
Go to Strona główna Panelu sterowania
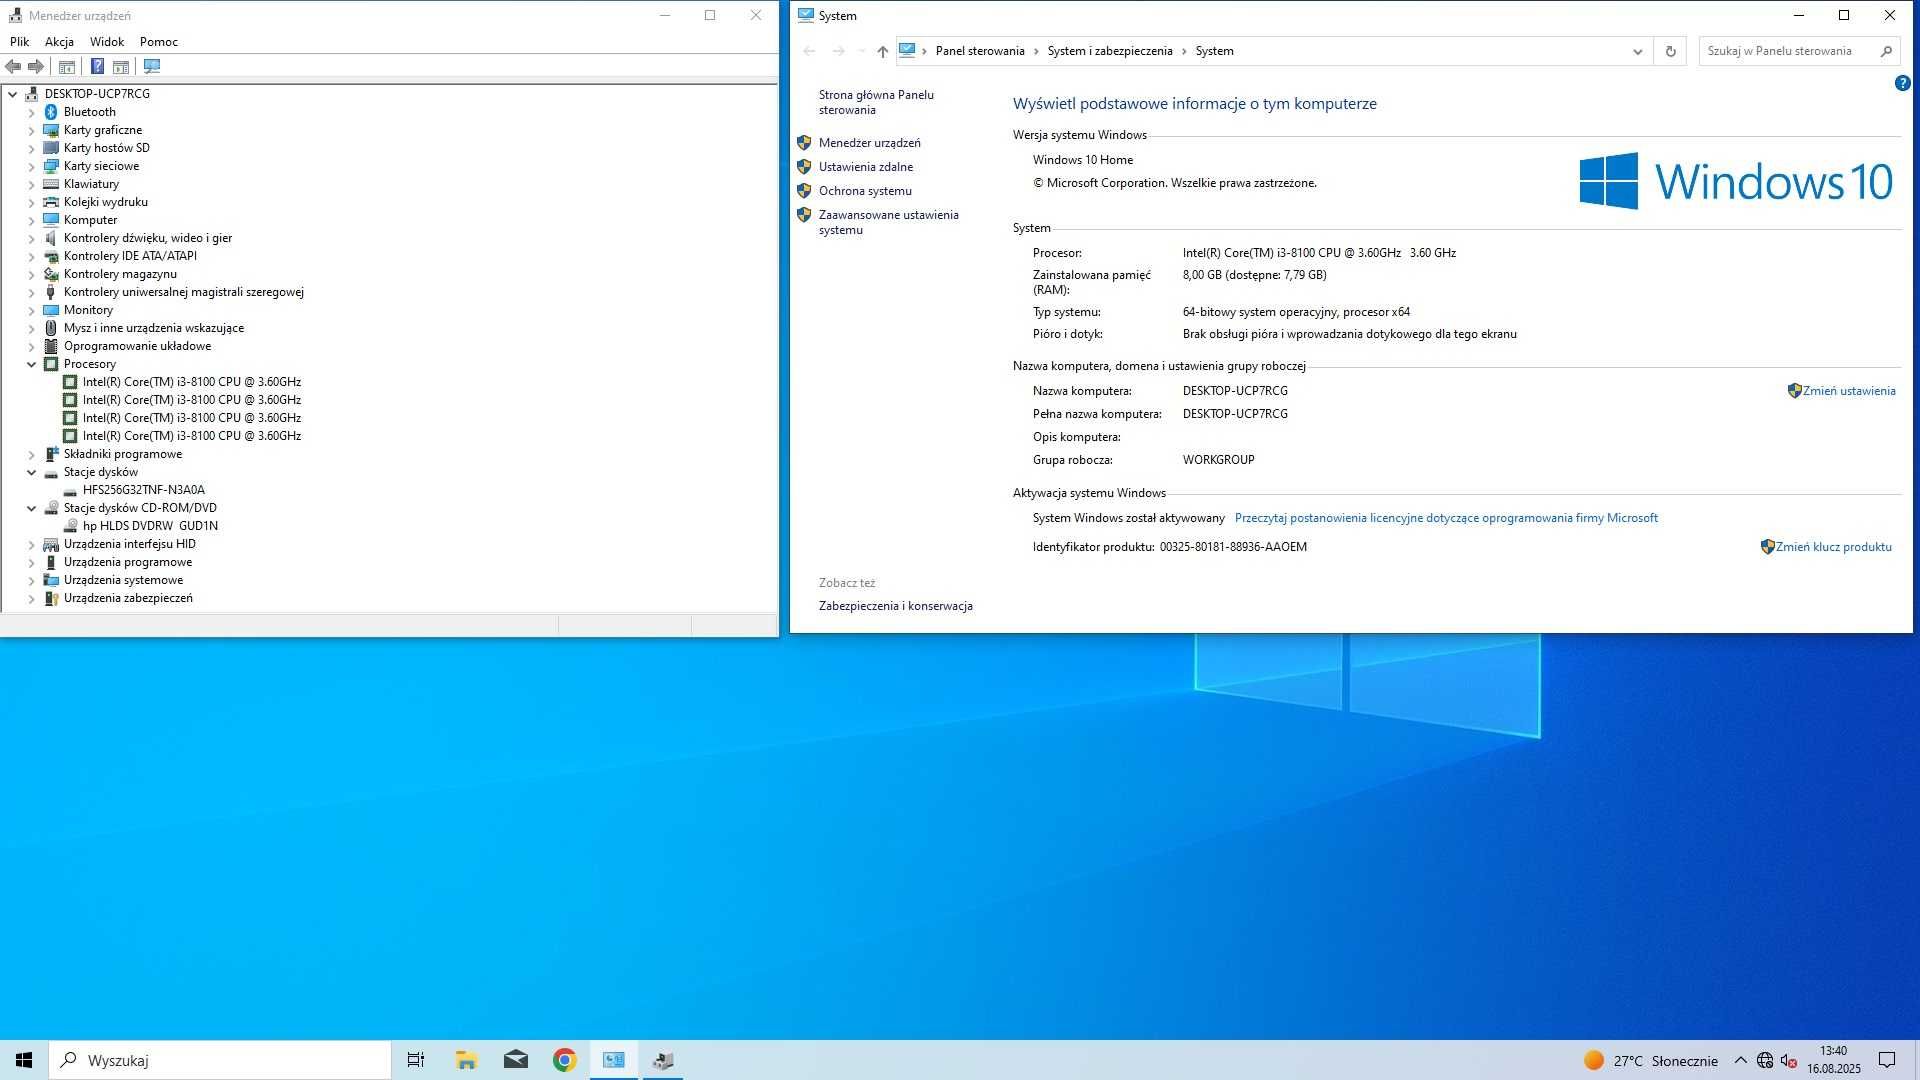[x=876, y=102]
